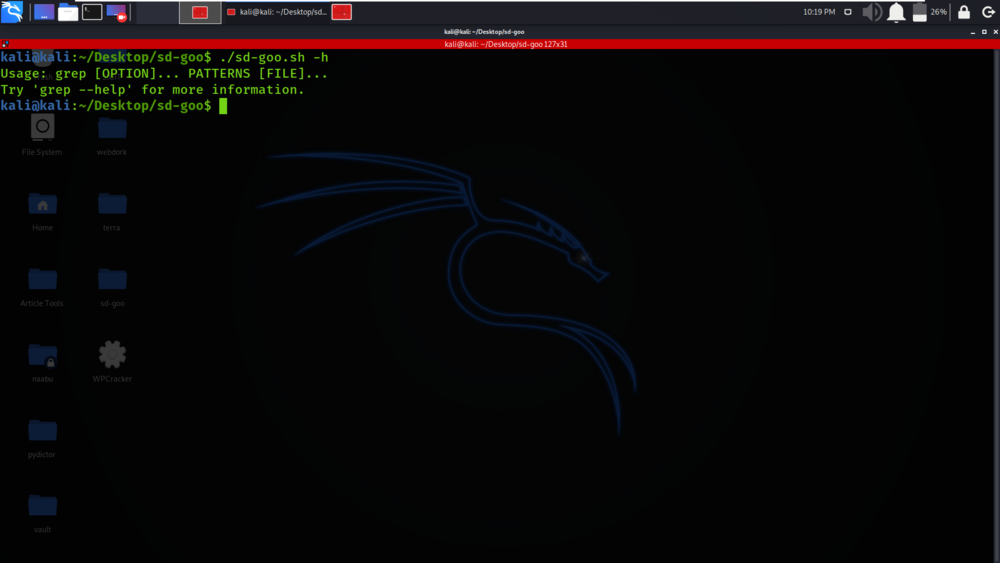Screen dimensions: 1000x563
Task: Click the 'Usage: grep [OPTION]...' output line
Action: (x=164, y=73)
